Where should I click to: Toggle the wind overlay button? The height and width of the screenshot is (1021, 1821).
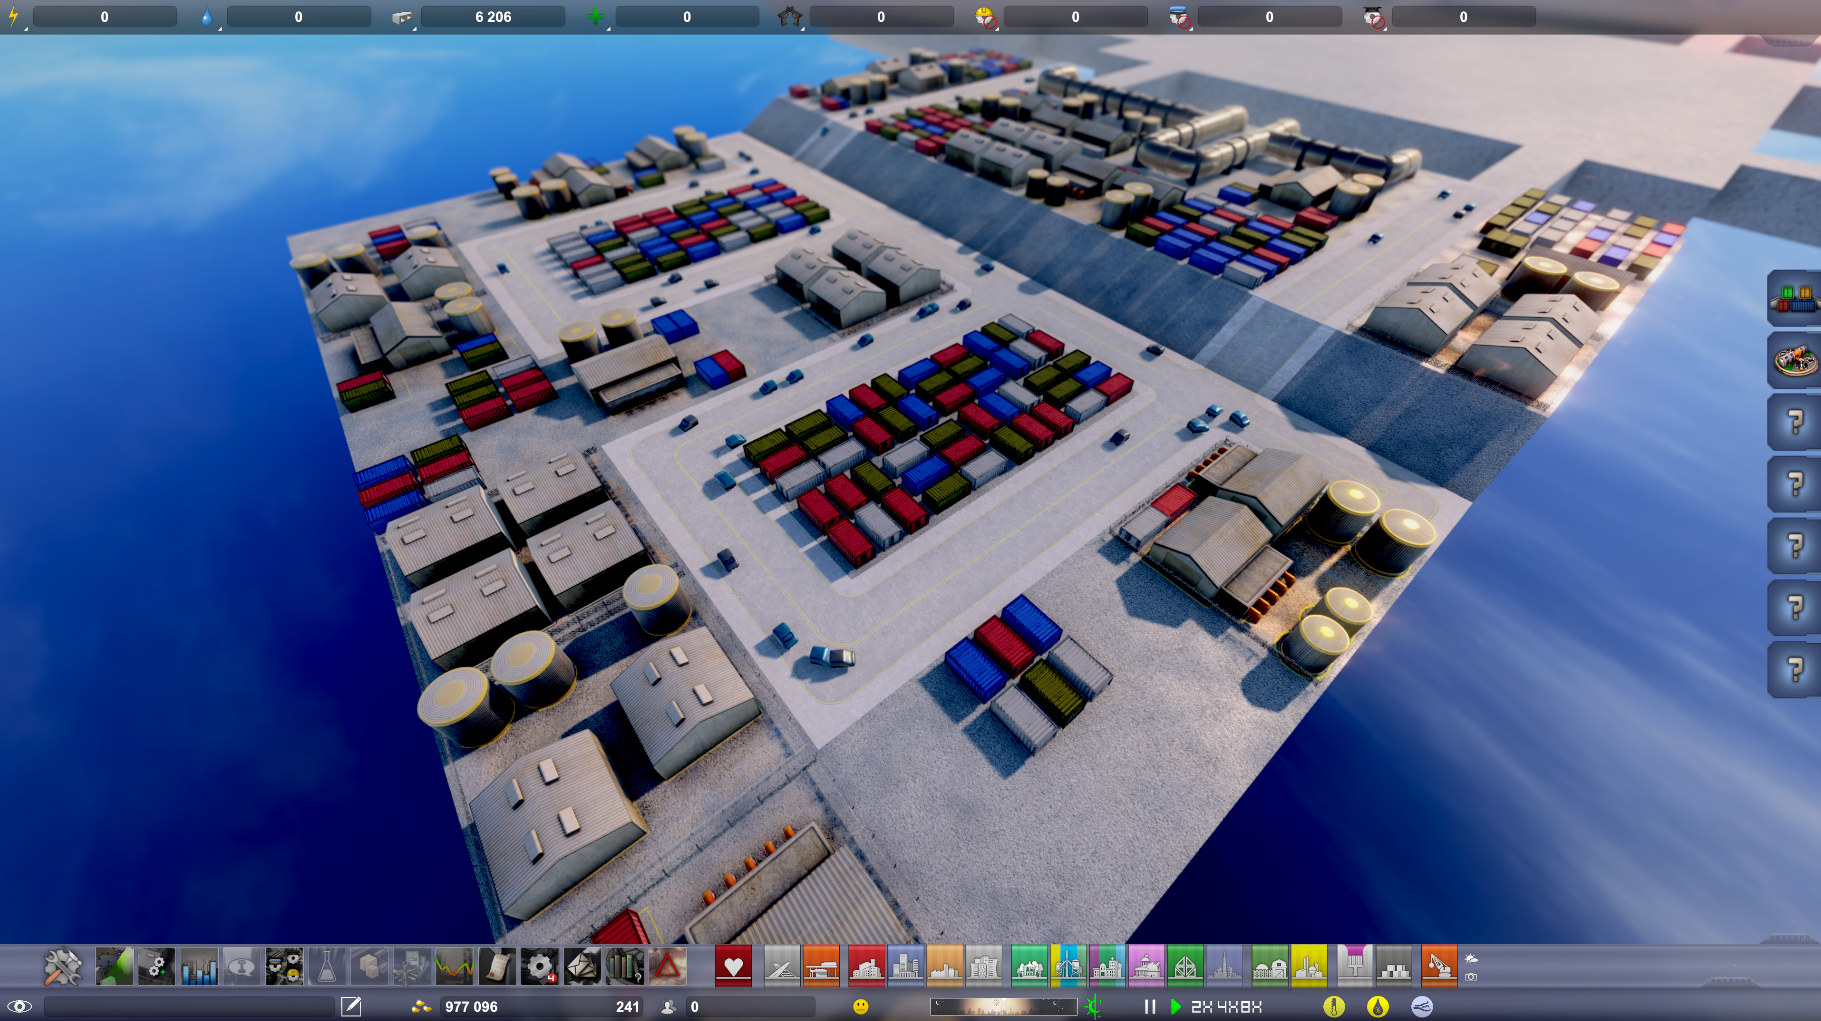[1422, 1006]
